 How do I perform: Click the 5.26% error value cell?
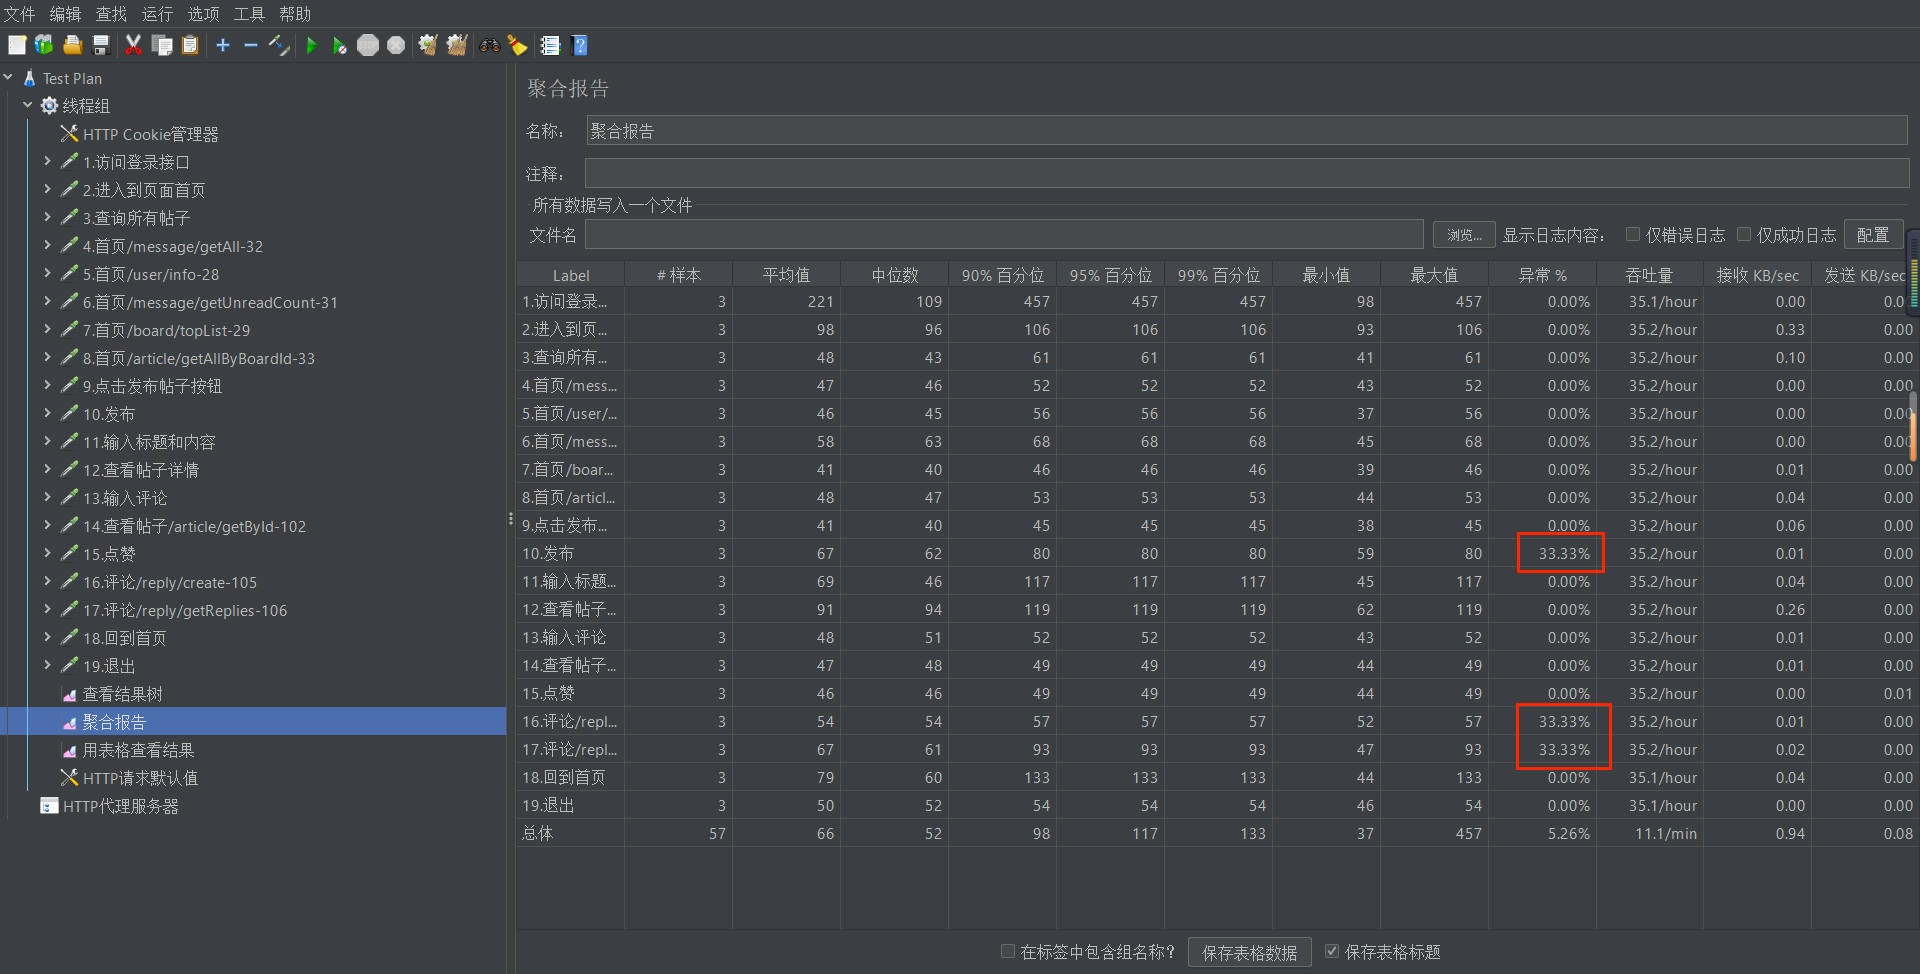pos(1543,834)
